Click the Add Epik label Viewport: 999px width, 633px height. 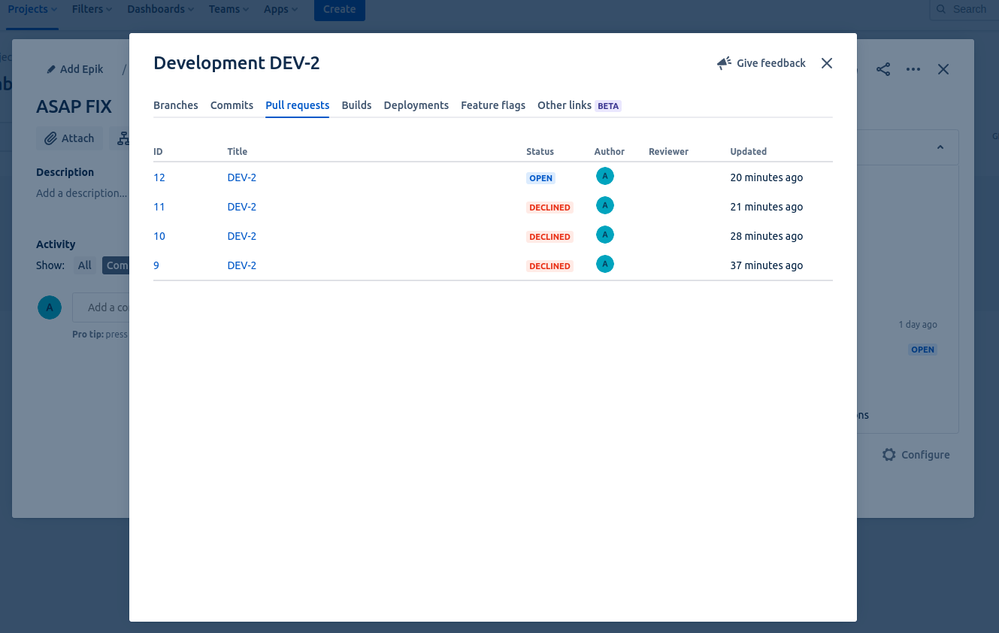(x=81, y=69)
